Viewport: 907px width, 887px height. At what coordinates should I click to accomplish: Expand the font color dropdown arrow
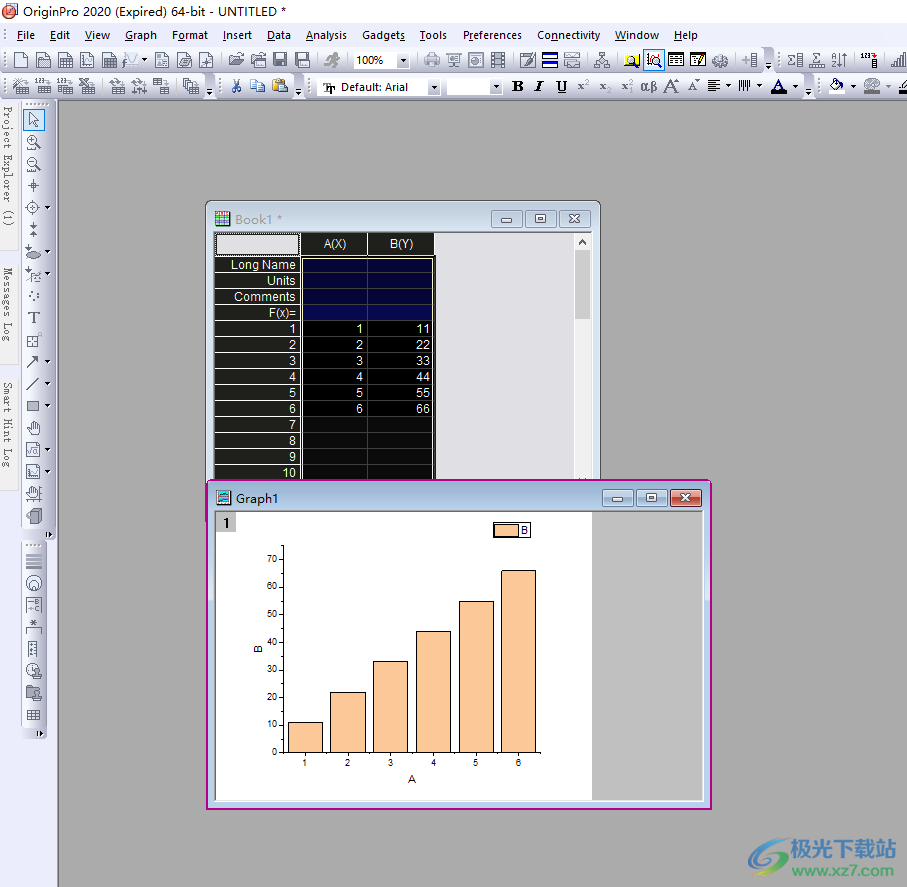(795, 87)
